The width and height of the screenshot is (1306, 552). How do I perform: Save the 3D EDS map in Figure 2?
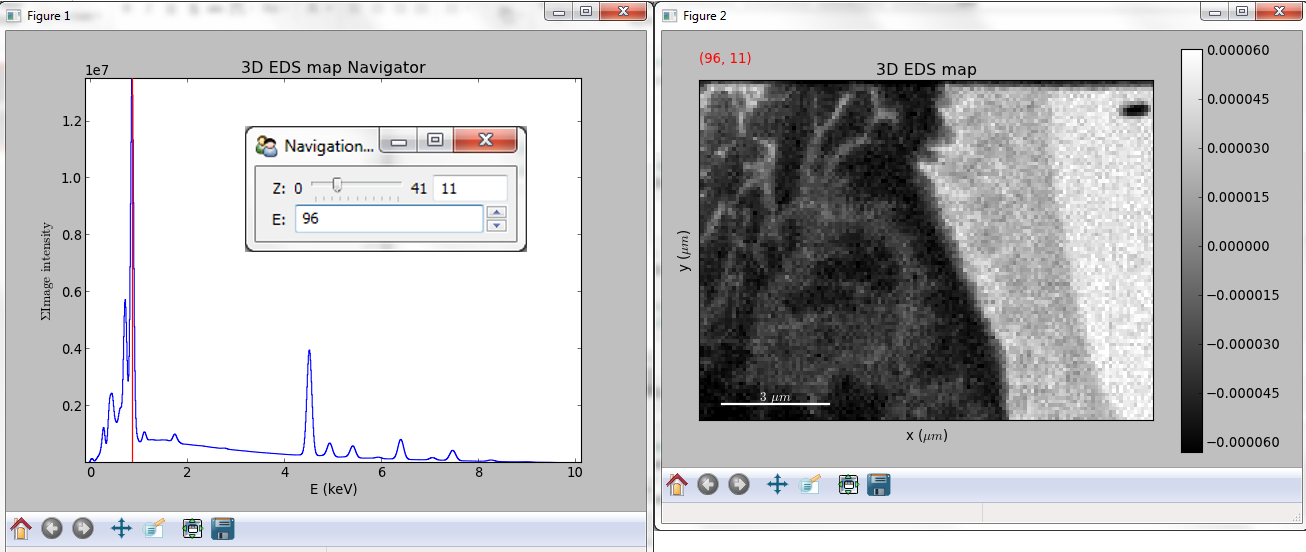click(879, 485)
